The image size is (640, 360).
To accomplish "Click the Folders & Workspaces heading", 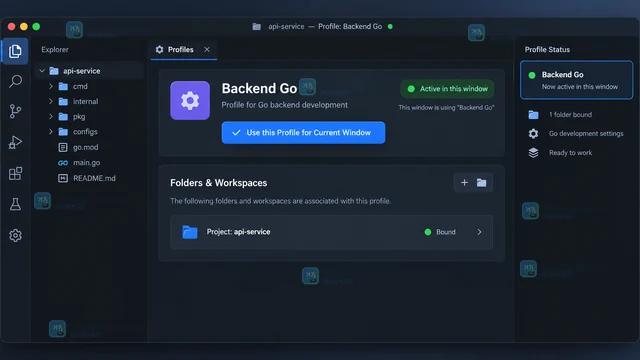I will click(218, 183).
